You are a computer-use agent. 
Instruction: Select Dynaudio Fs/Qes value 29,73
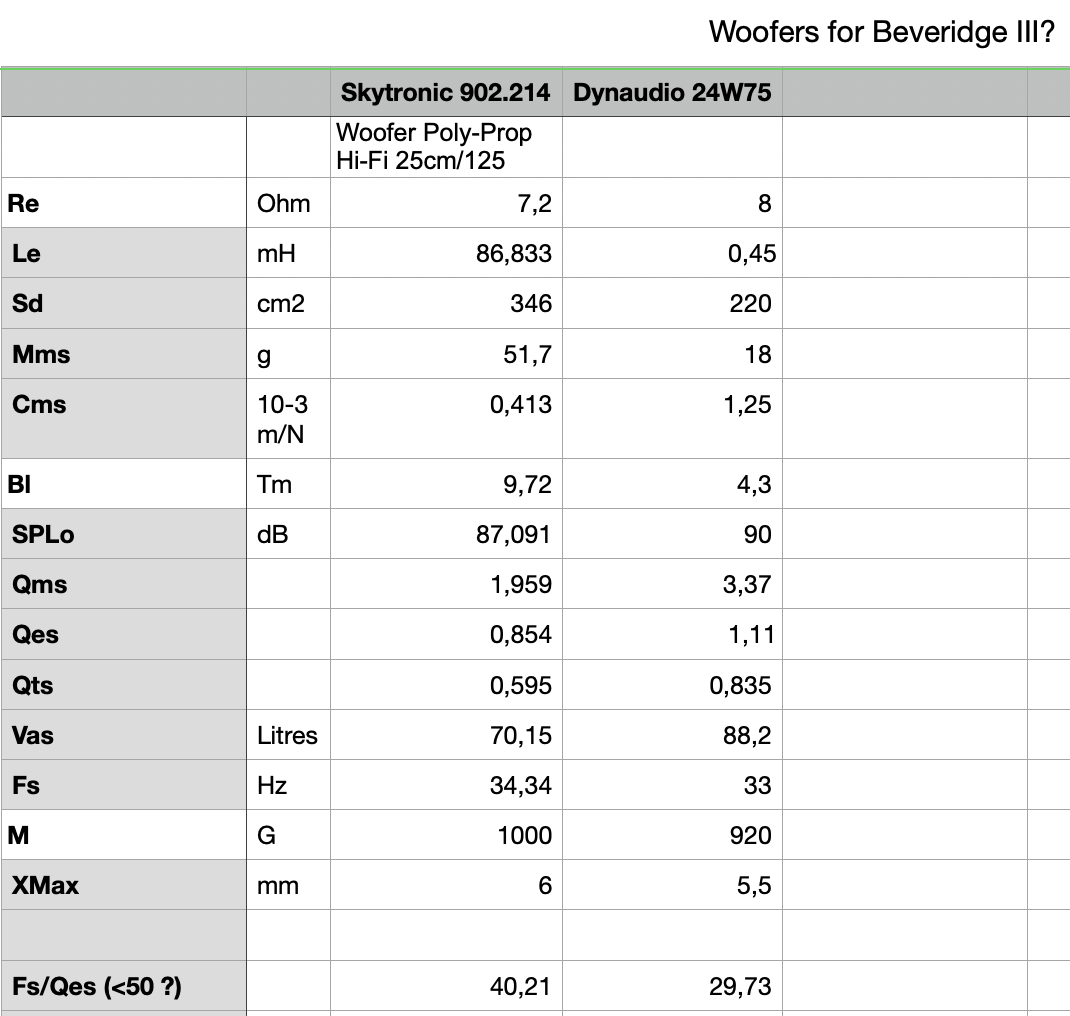click(672, 986)
